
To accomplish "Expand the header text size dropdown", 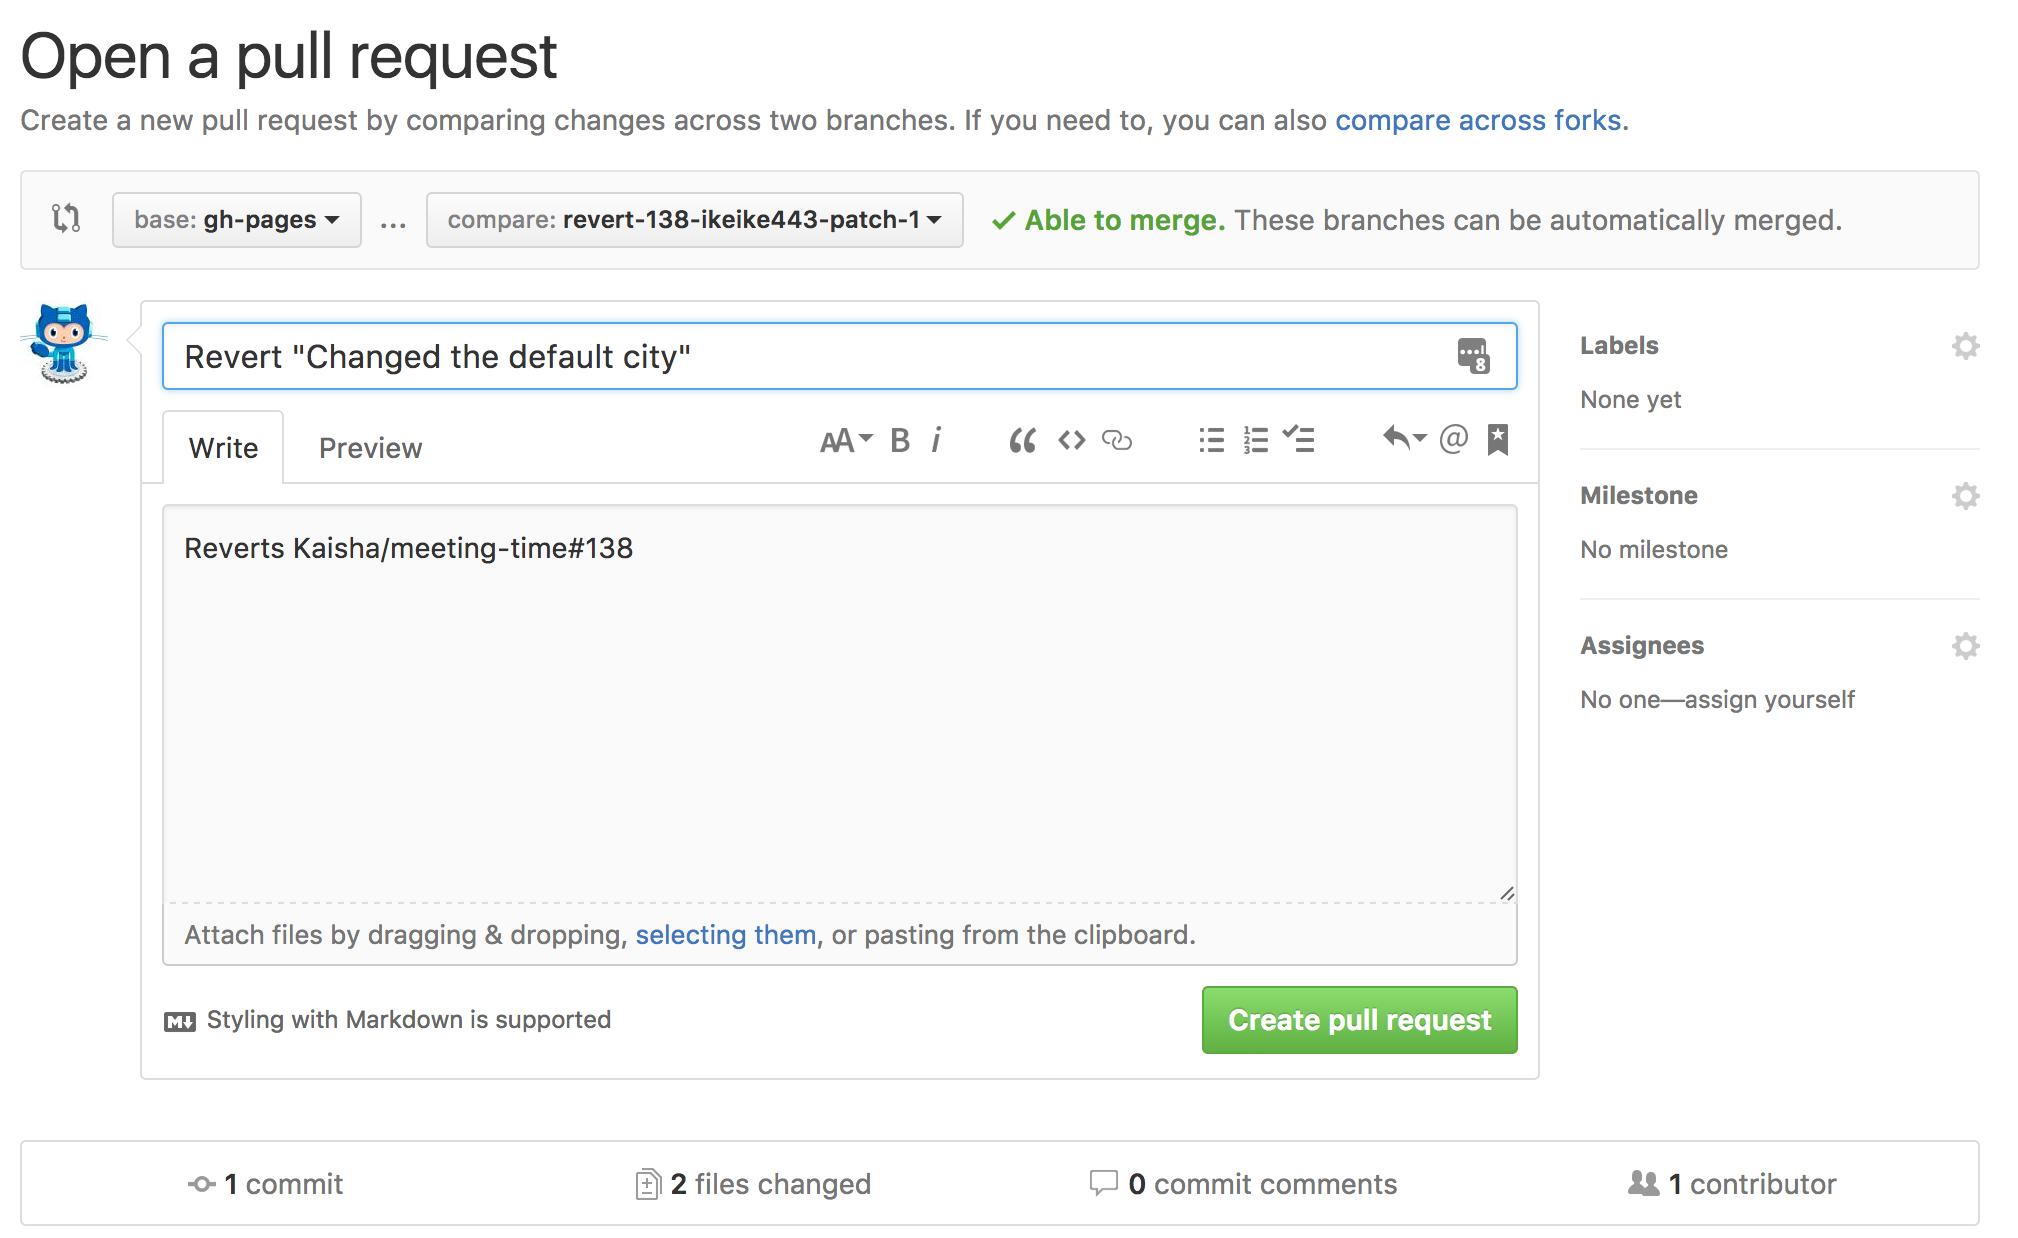I will click(x=846, y=440).
